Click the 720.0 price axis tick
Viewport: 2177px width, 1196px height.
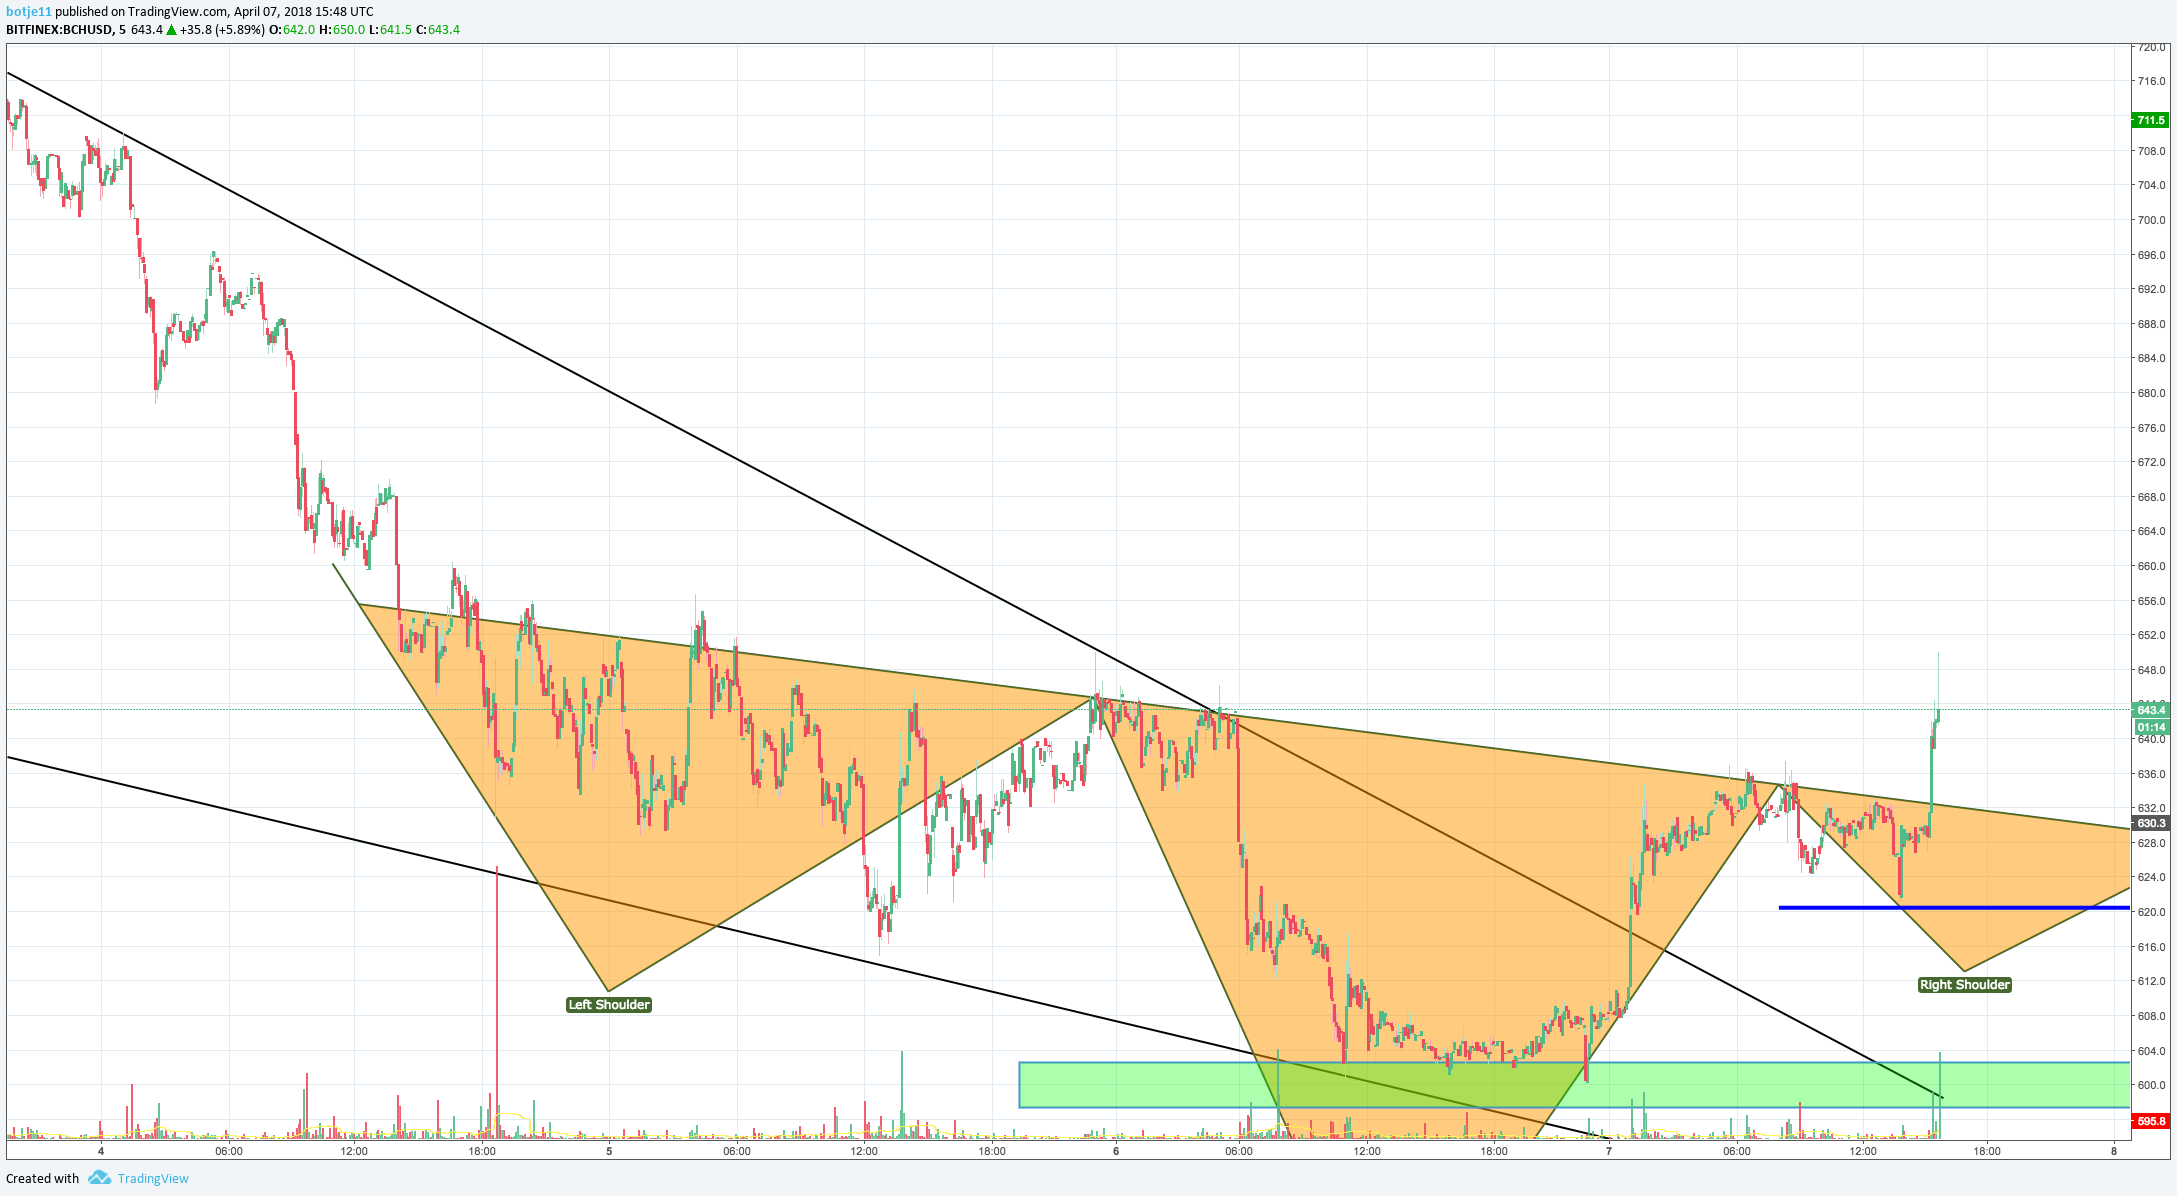[2151, 47]
